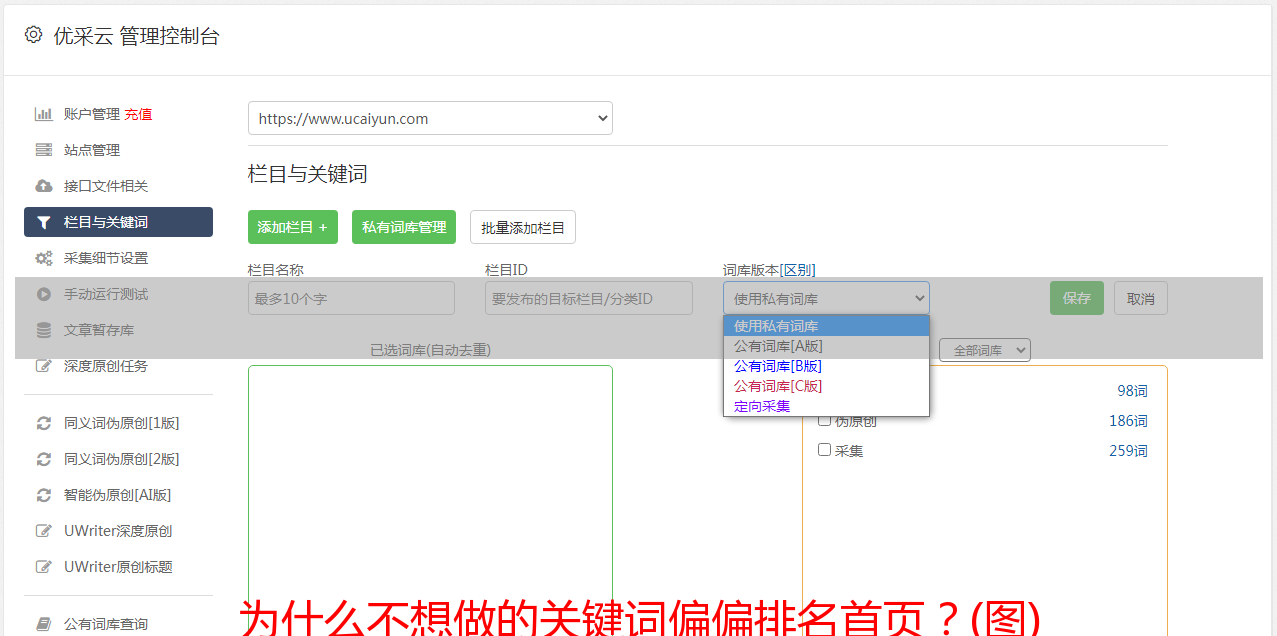Click the book icon for 公有词库查询
This screenshot has width=1277, height=636.
pos(44,624)
